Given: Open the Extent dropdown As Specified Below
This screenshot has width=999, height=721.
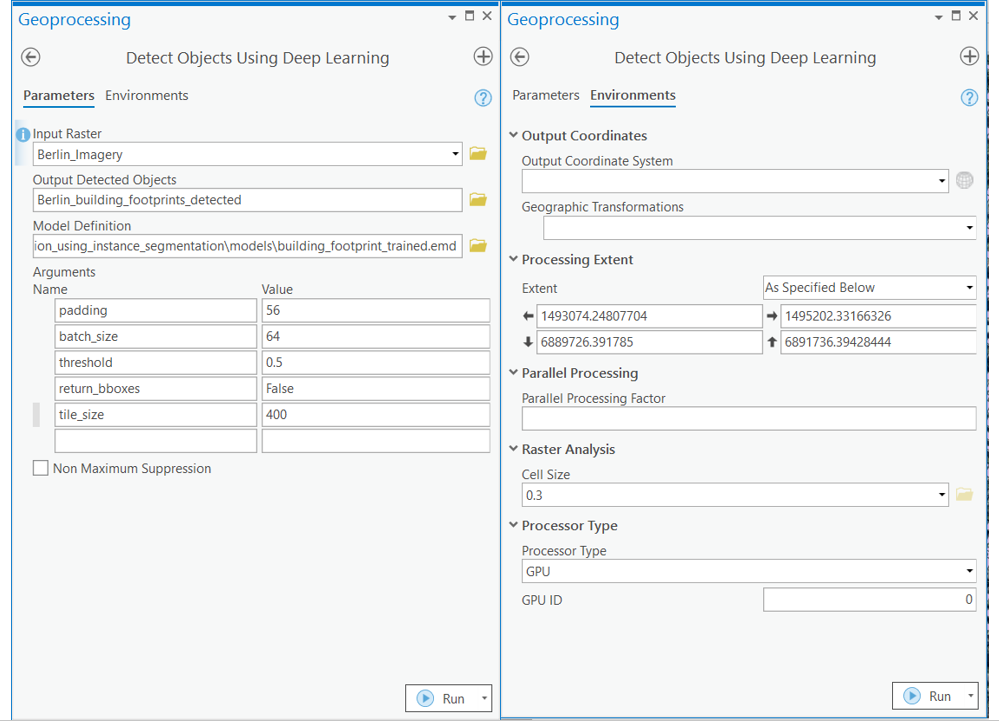Looking at the screenshot, I should tap(969, 288).
